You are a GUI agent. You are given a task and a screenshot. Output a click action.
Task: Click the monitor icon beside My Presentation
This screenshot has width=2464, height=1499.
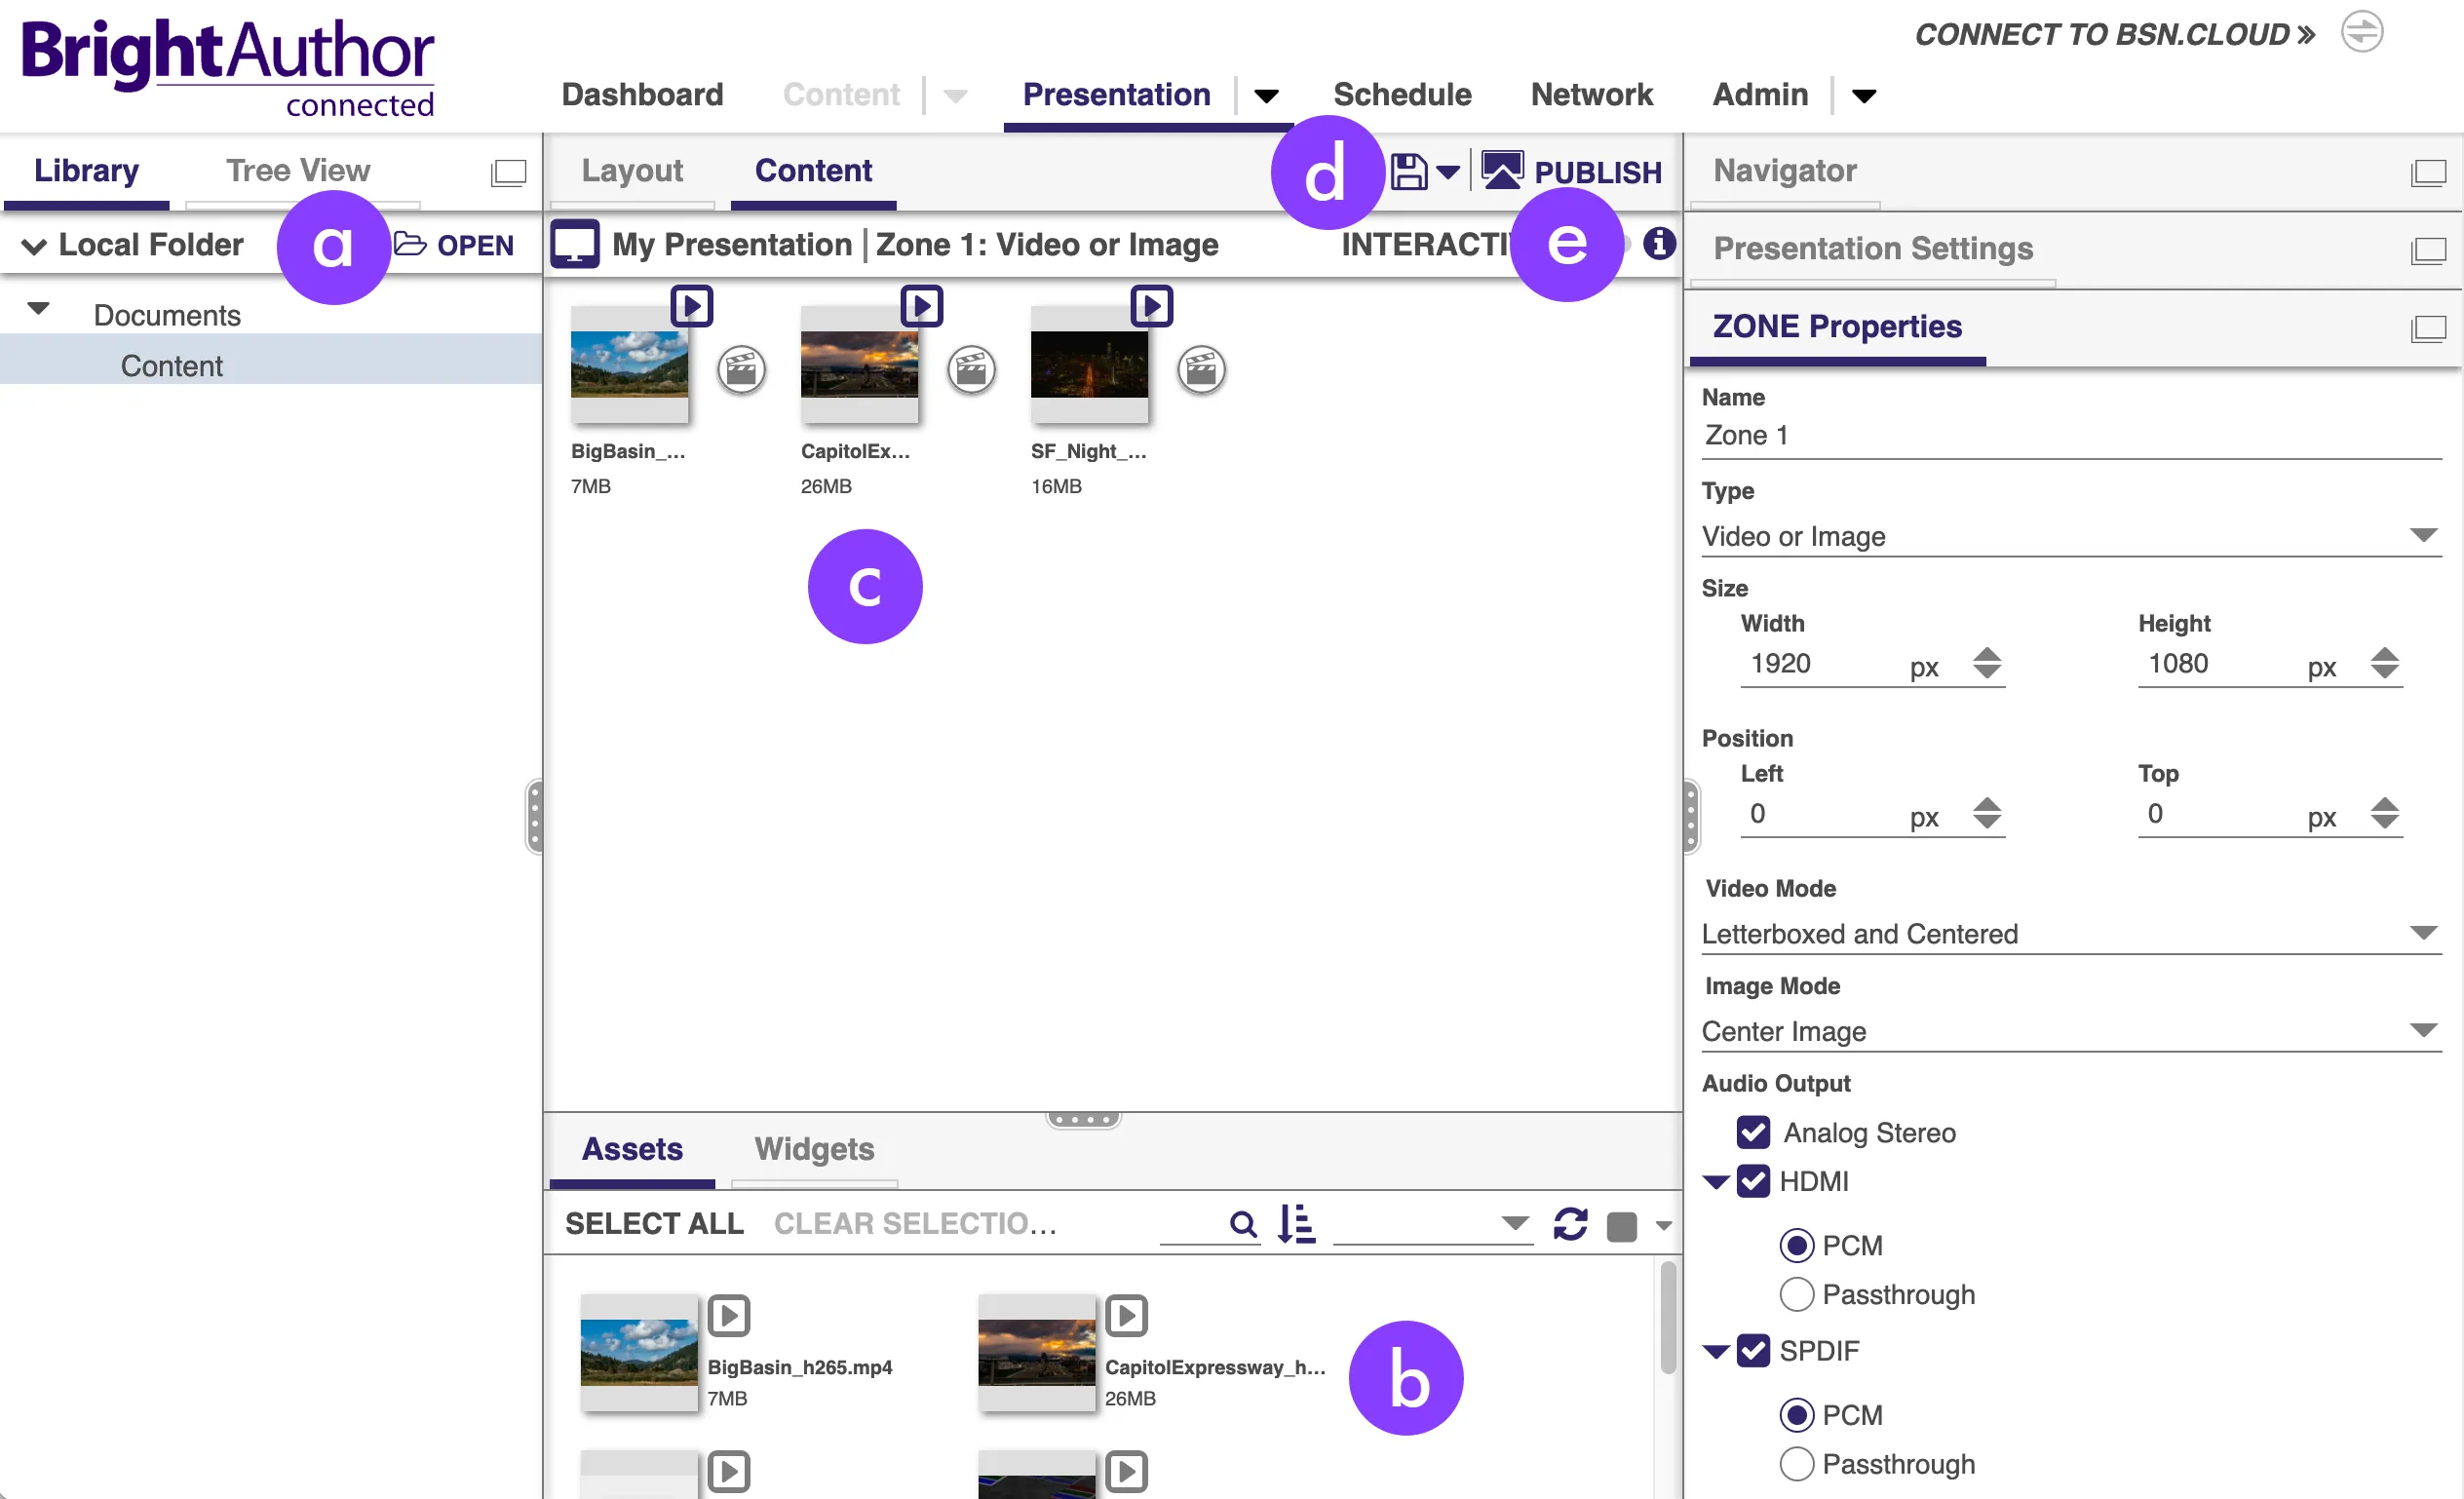click(x=575, y=244)
